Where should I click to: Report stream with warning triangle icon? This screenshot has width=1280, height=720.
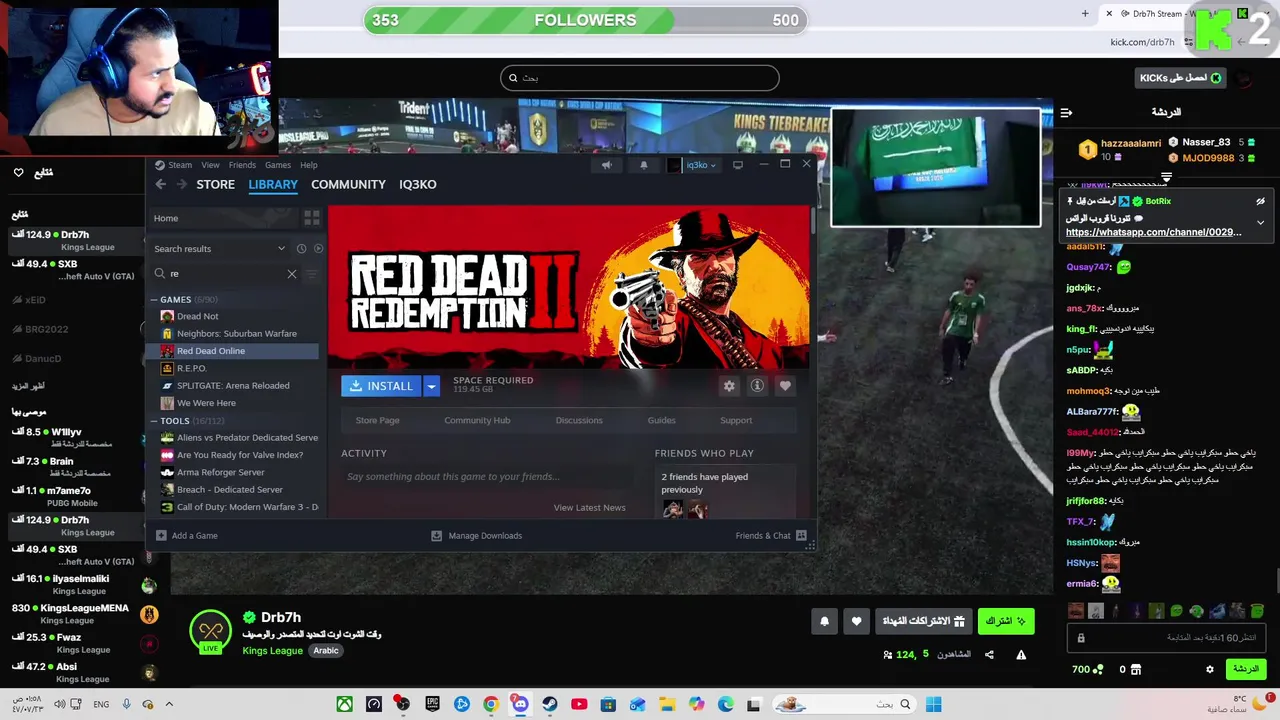tap(1021, 655)
